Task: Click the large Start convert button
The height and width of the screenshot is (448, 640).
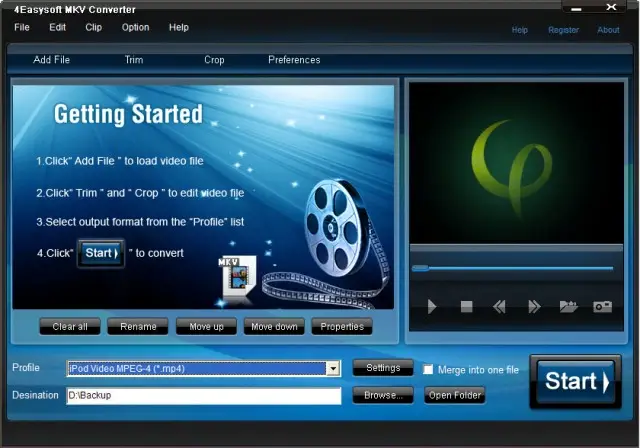Action: (576, 381)
